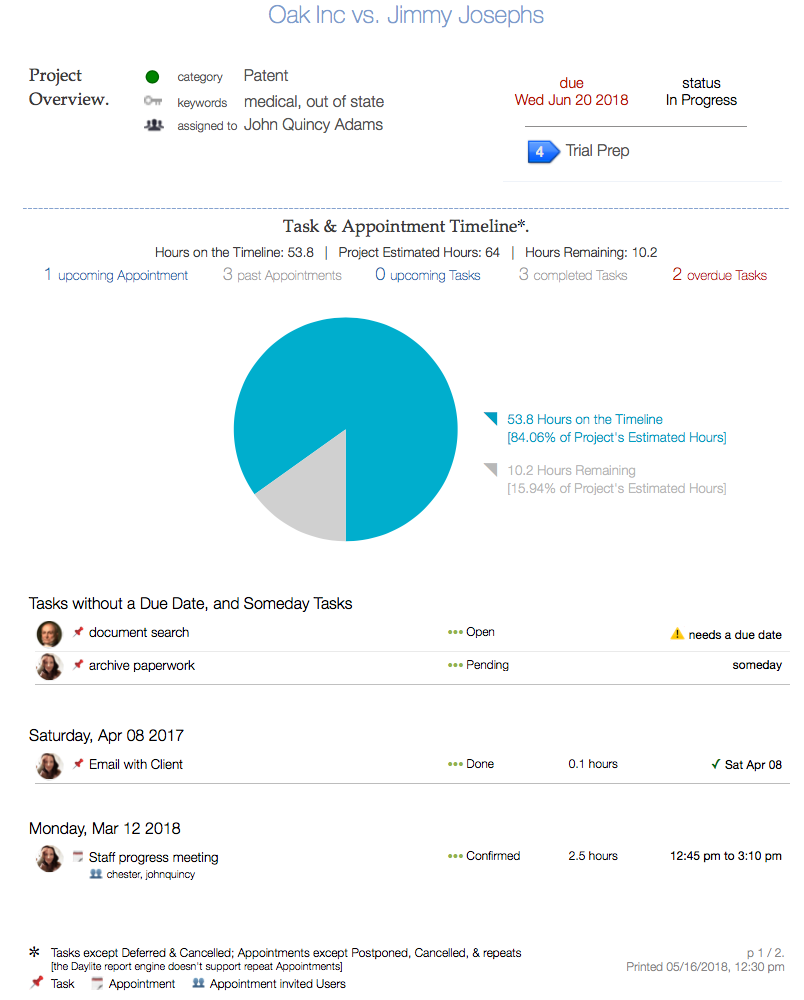Click the In Progress status value
This screenshot has width=804, height=1000.
(x=701, y=100)
